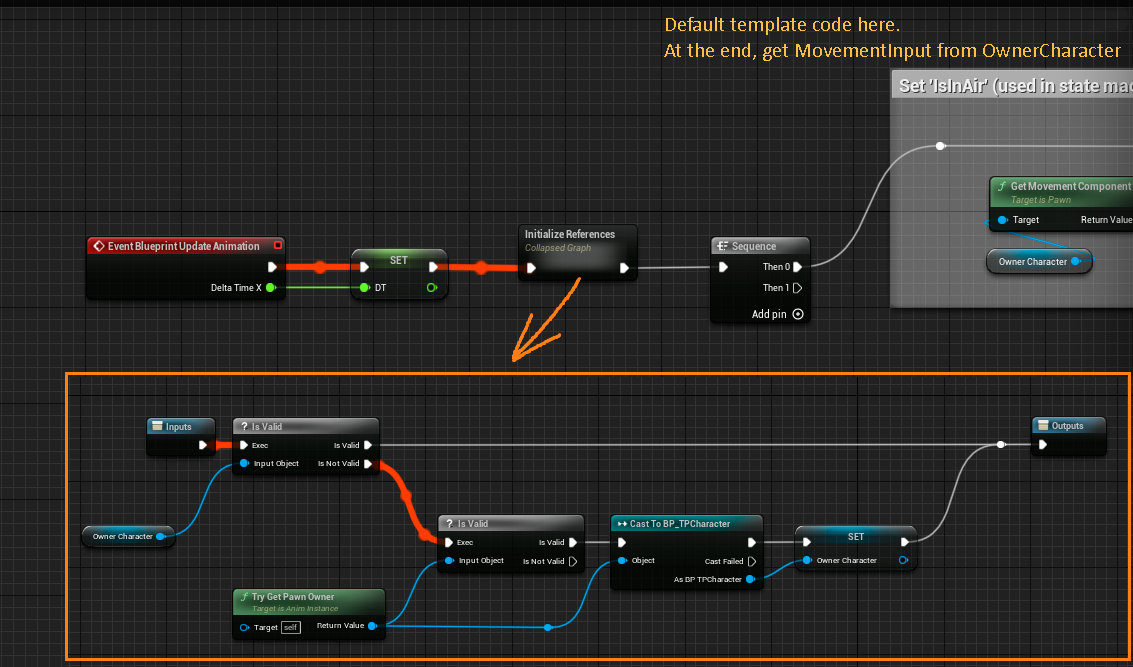Click the Target pin of Try Get Pawn Owner
The image size is (1133, 667).
[x=244, y=627]
